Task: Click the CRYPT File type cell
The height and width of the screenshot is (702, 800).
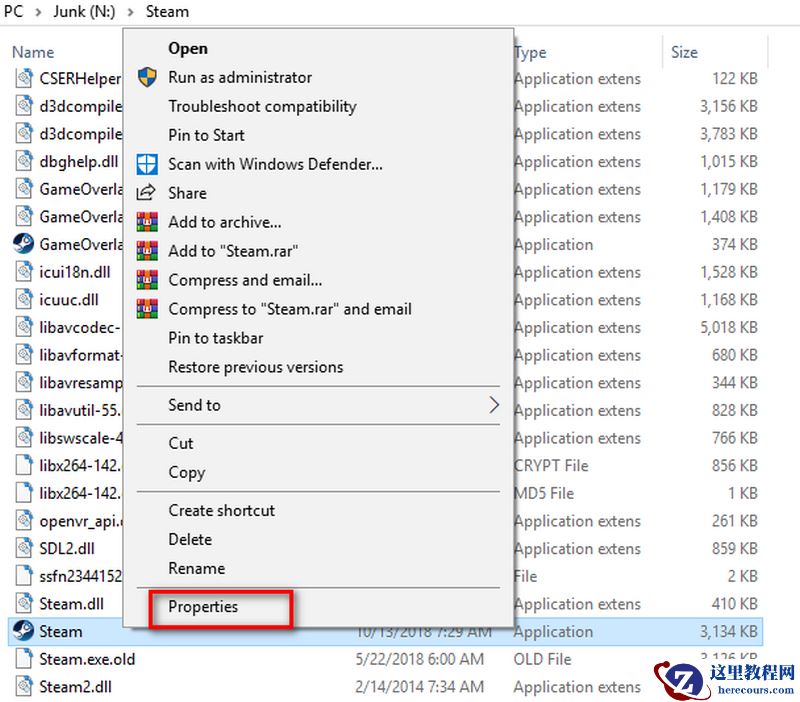Action: 551,466
